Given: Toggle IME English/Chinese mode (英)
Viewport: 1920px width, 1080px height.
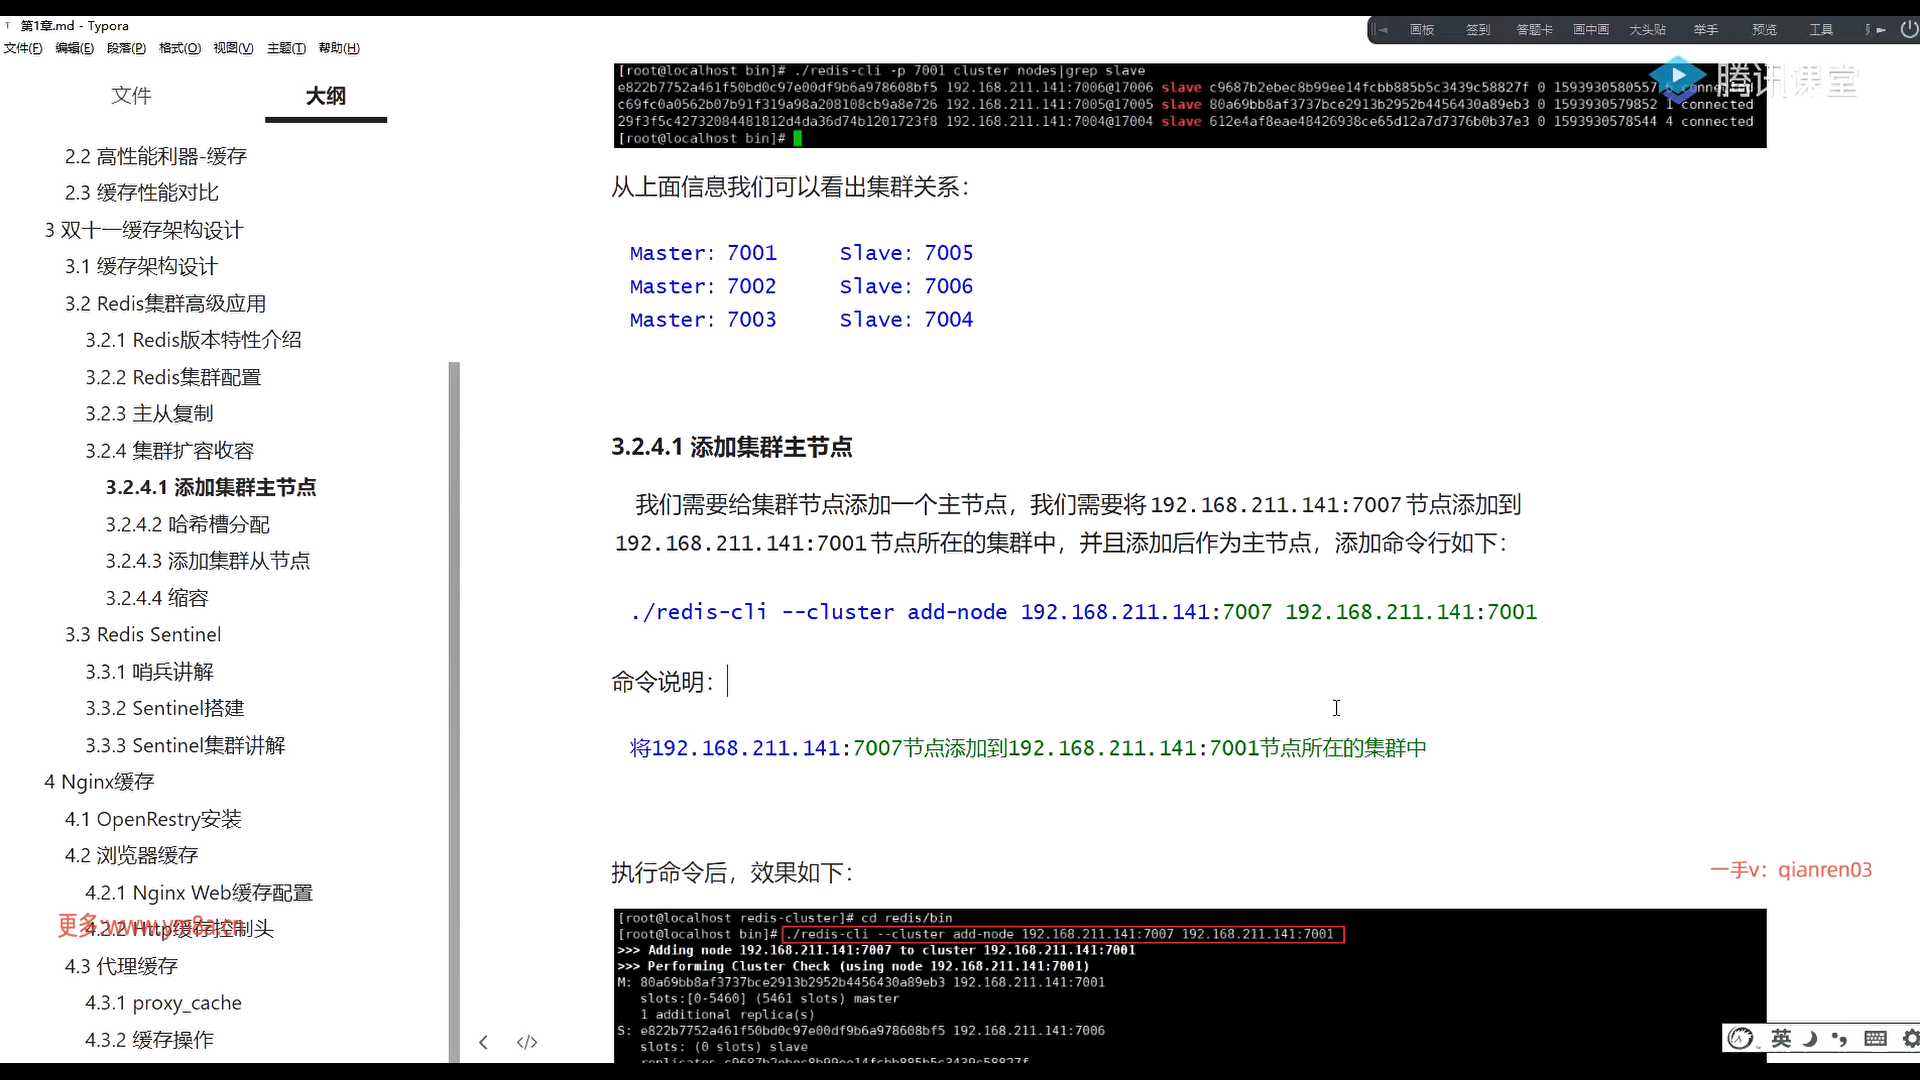Looking at the screenshot, I should coord(1781,1038).
